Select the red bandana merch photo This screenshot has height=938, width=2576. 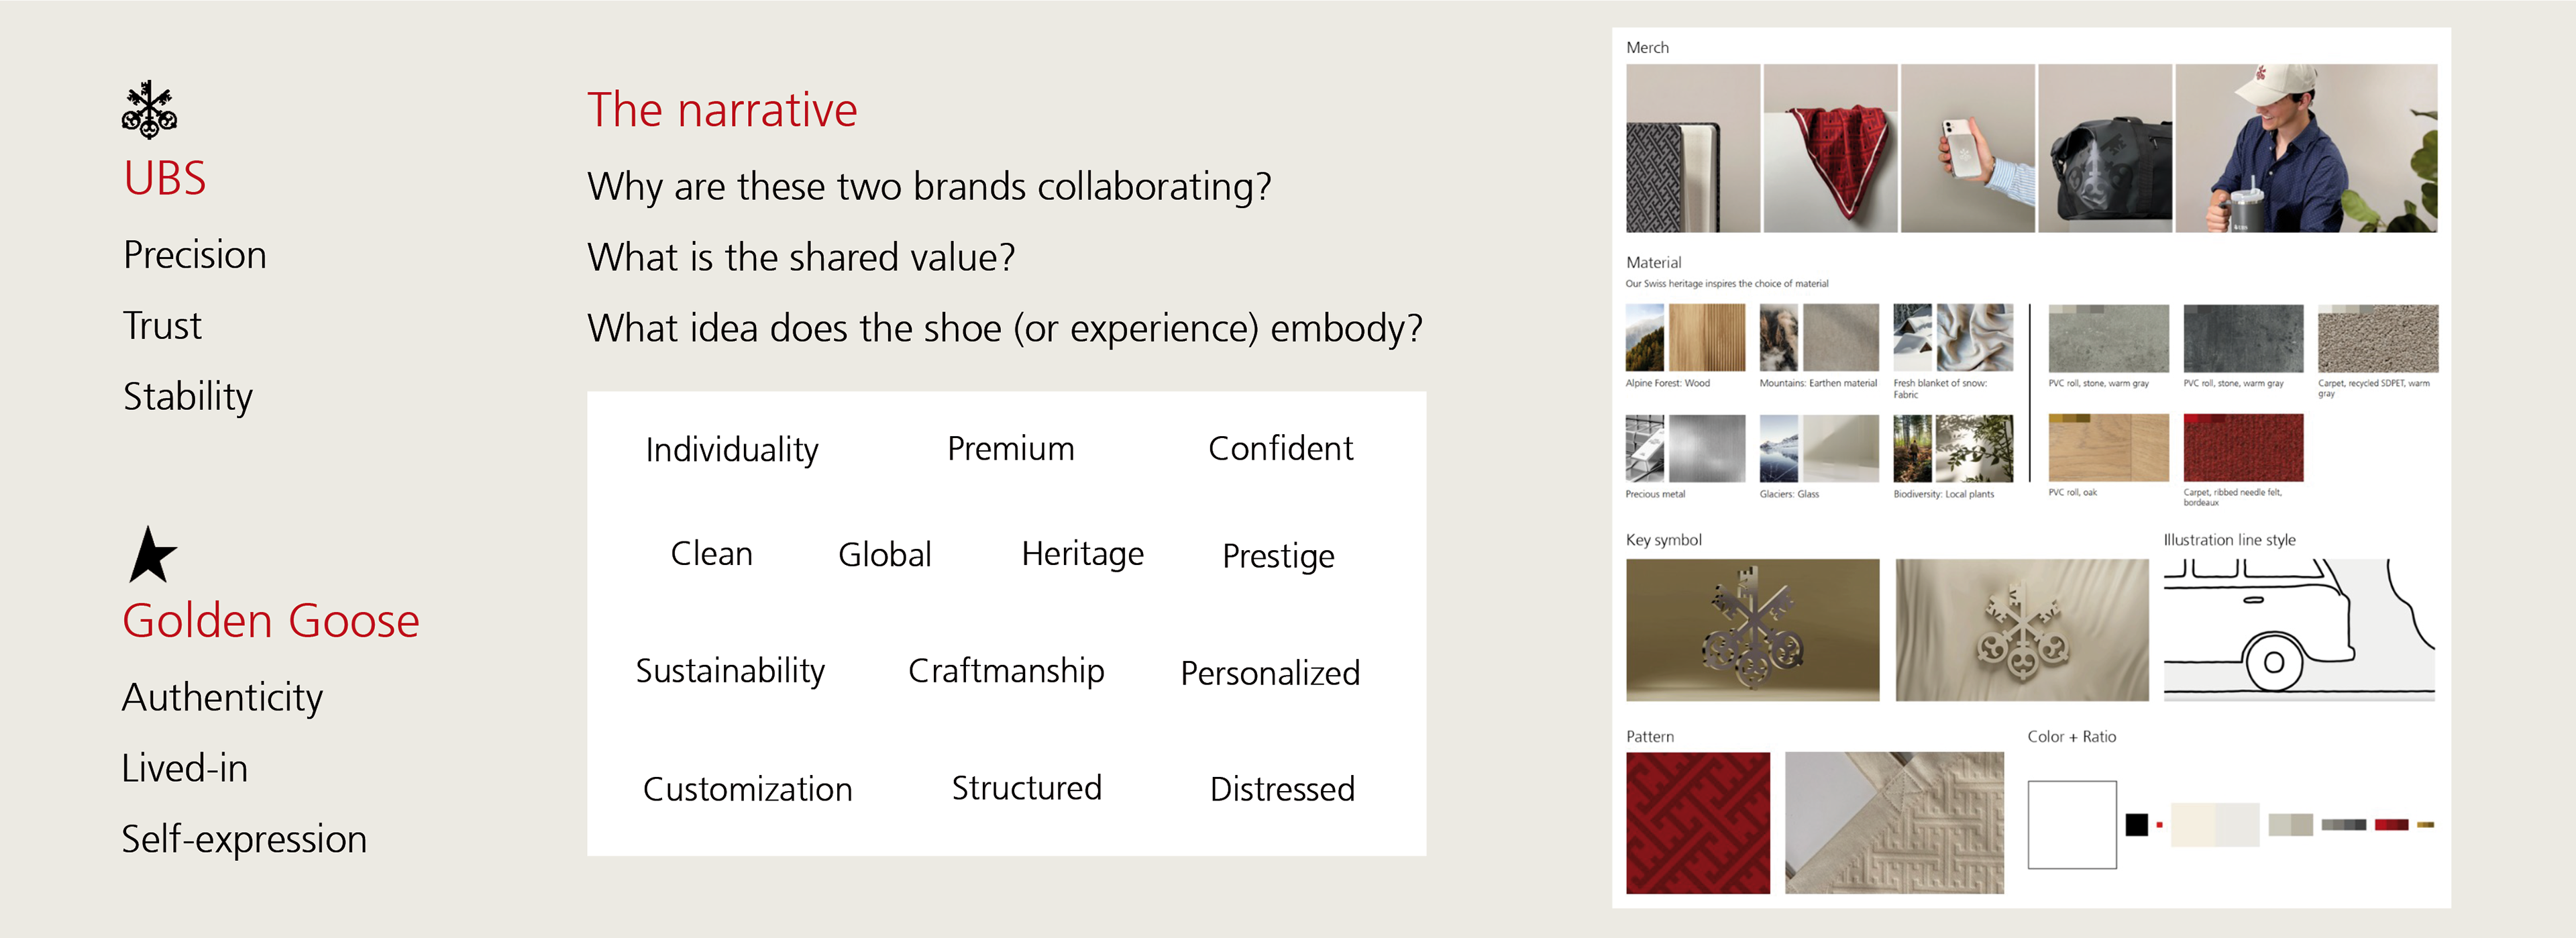click(1829, 148)
